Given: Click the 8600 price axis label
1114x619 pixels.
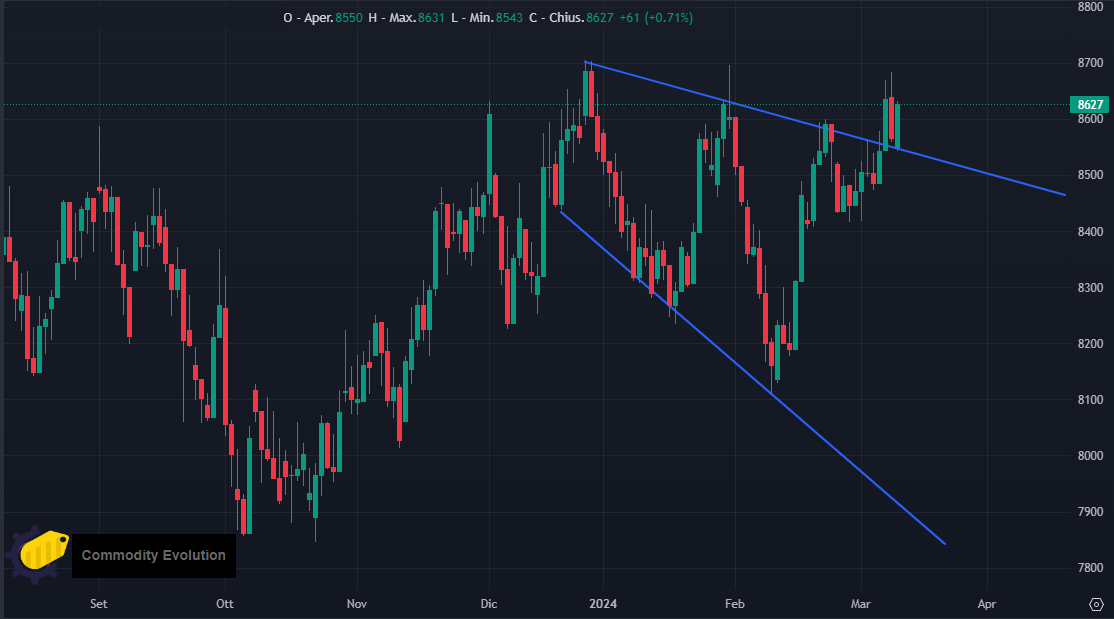Looking at the screenshot, I should tap(1091, 119).
